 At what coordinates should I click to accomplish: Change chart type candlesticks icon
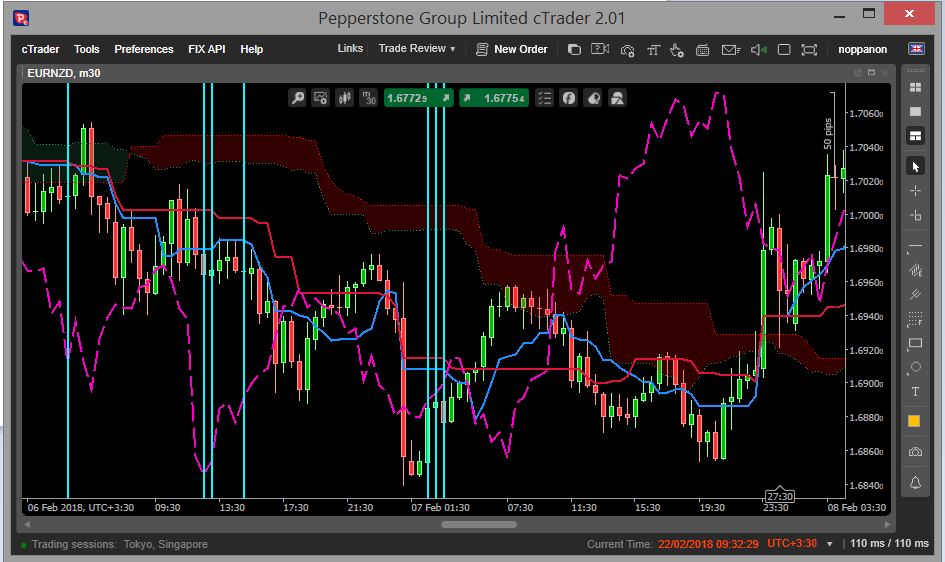[x=344, y=98]
